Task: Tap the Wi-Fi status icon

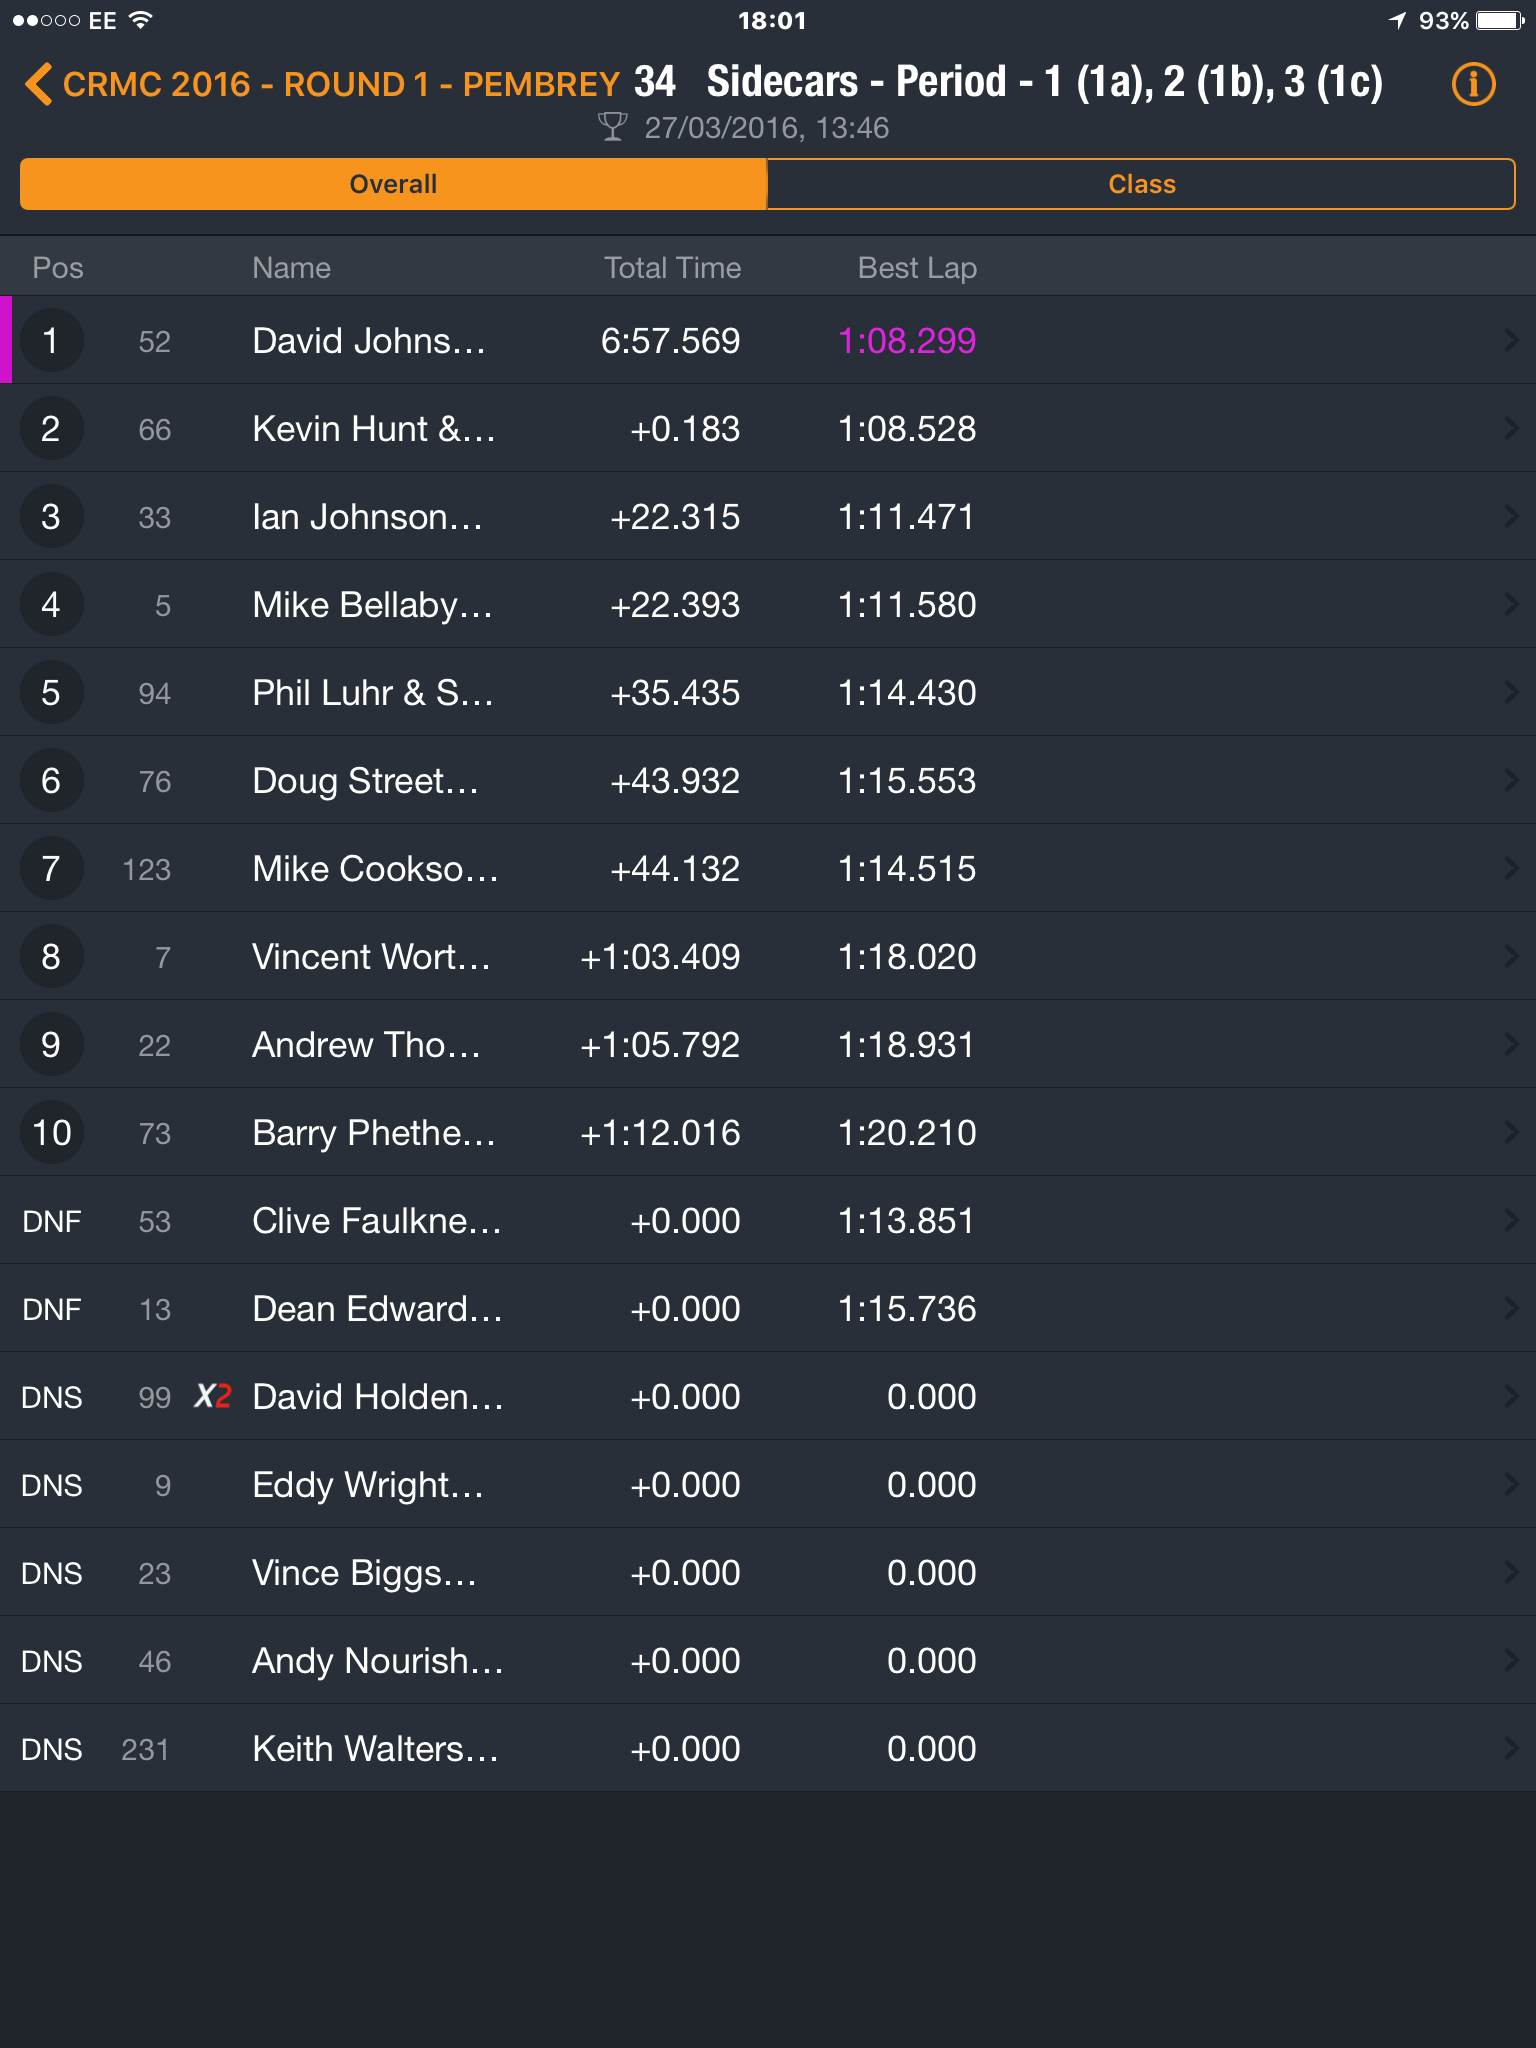Action: [141, 20]
